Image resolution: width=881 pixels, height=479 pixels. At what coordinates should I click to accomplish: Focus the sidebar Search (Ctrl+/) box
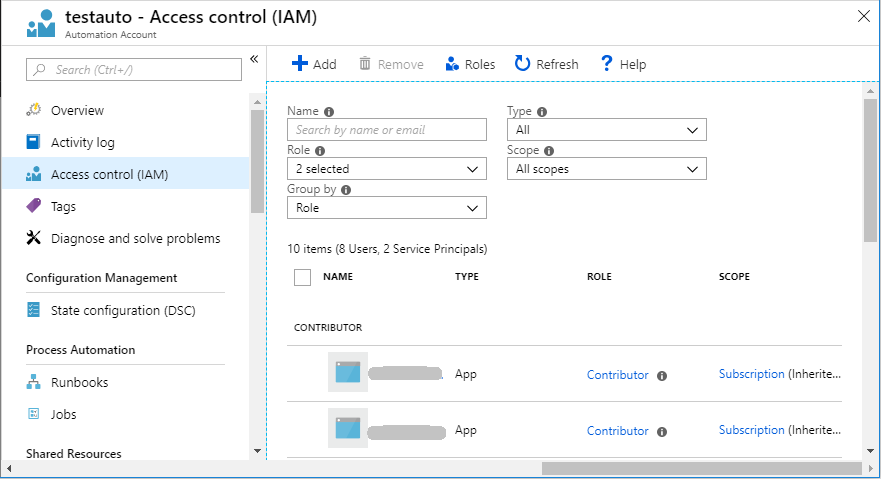(134, 70)
